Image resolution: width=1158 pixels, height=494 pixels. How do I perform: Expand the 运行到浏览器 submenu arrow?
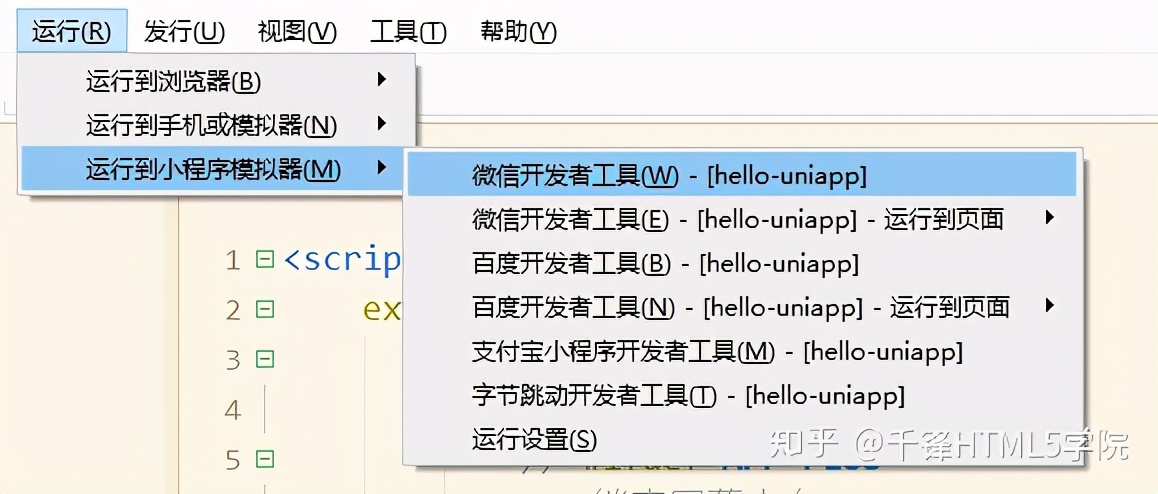(381, 79)
